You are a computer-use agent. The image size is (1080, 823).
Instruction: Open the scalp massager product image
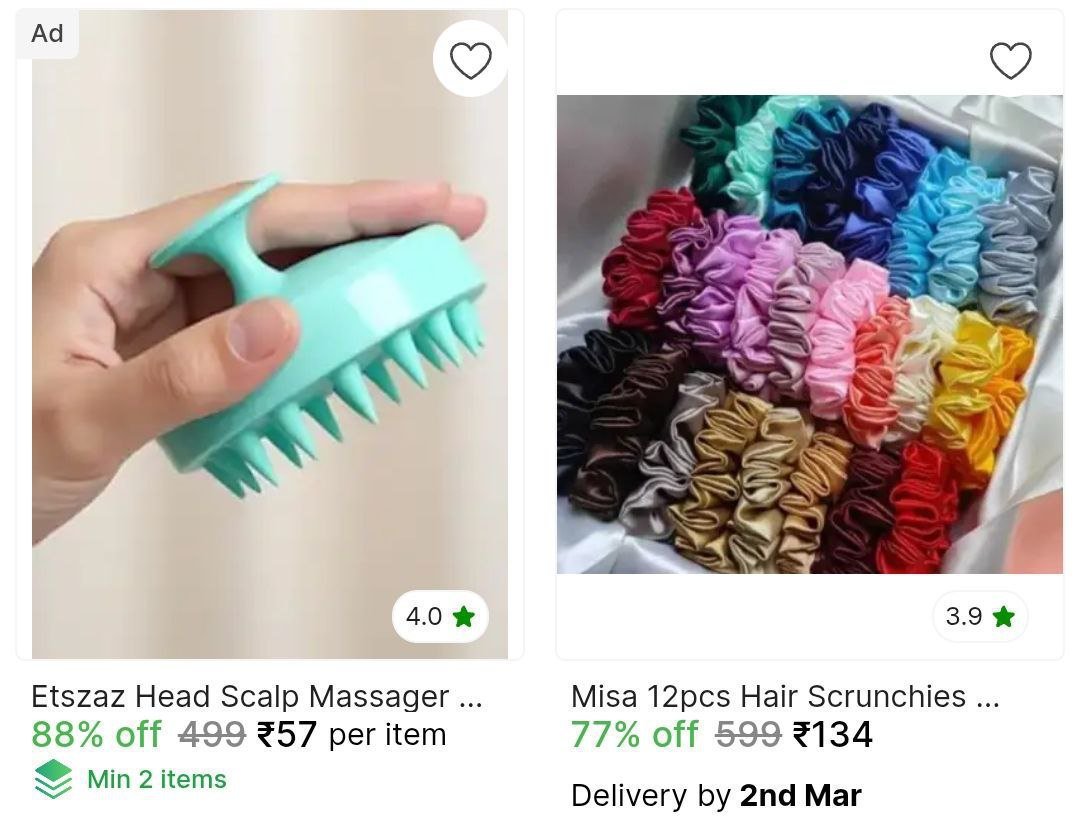pyautogui.click(x=270, y=334)
